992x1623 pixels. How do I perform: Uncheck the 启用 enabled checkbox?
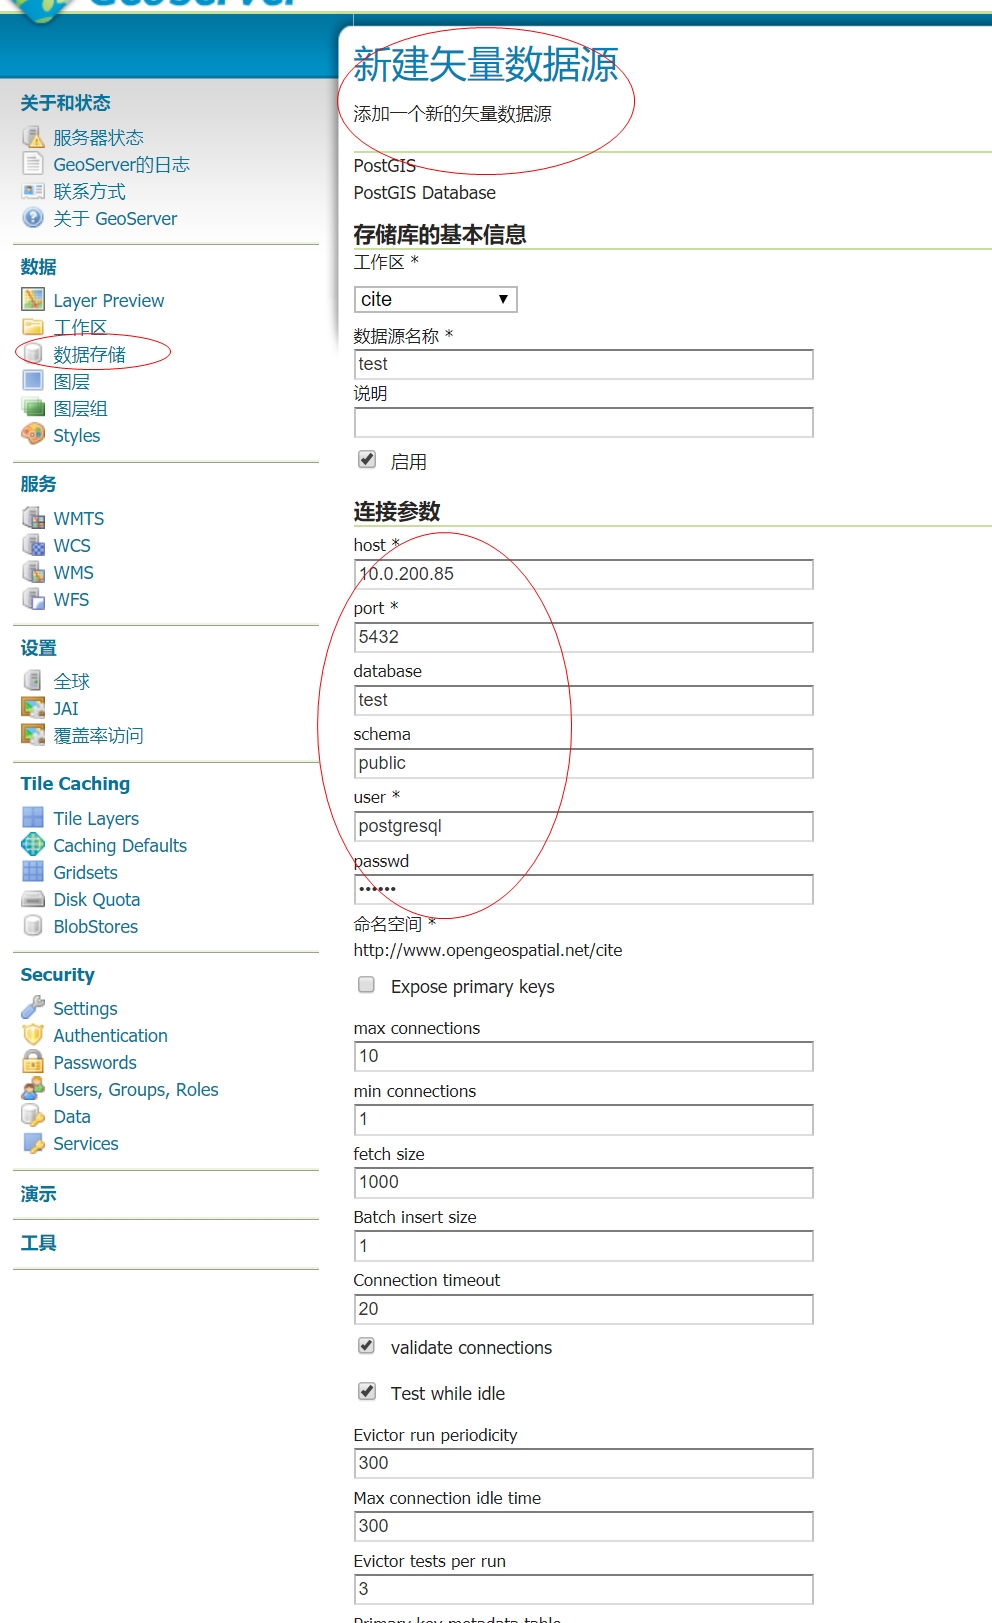(x=367, y=460)
